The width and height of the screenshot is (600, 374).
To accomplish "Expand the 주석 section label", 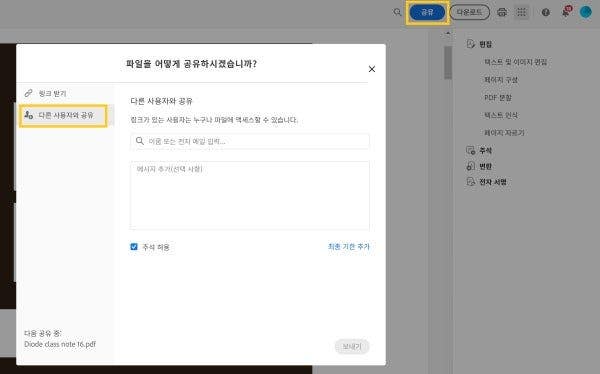I will coord(486,151).
